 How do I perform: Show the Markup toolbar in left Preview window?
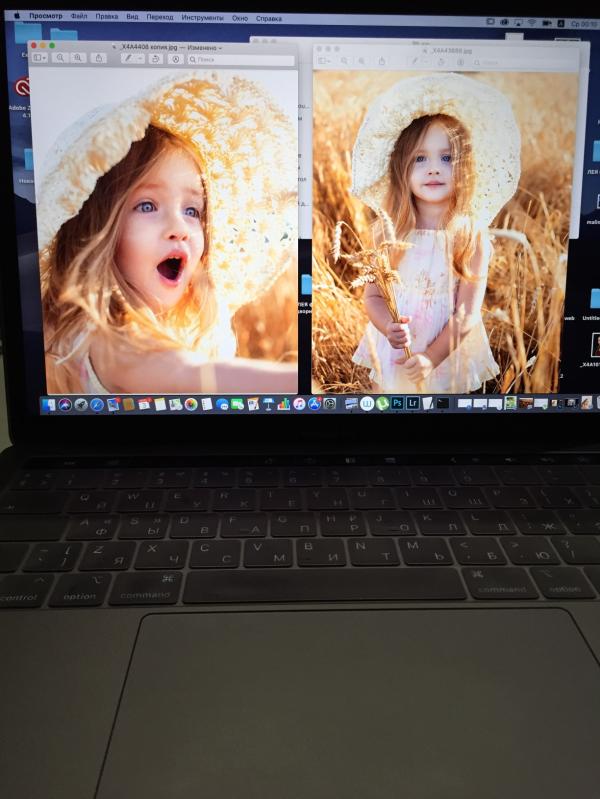click(176, 59)
